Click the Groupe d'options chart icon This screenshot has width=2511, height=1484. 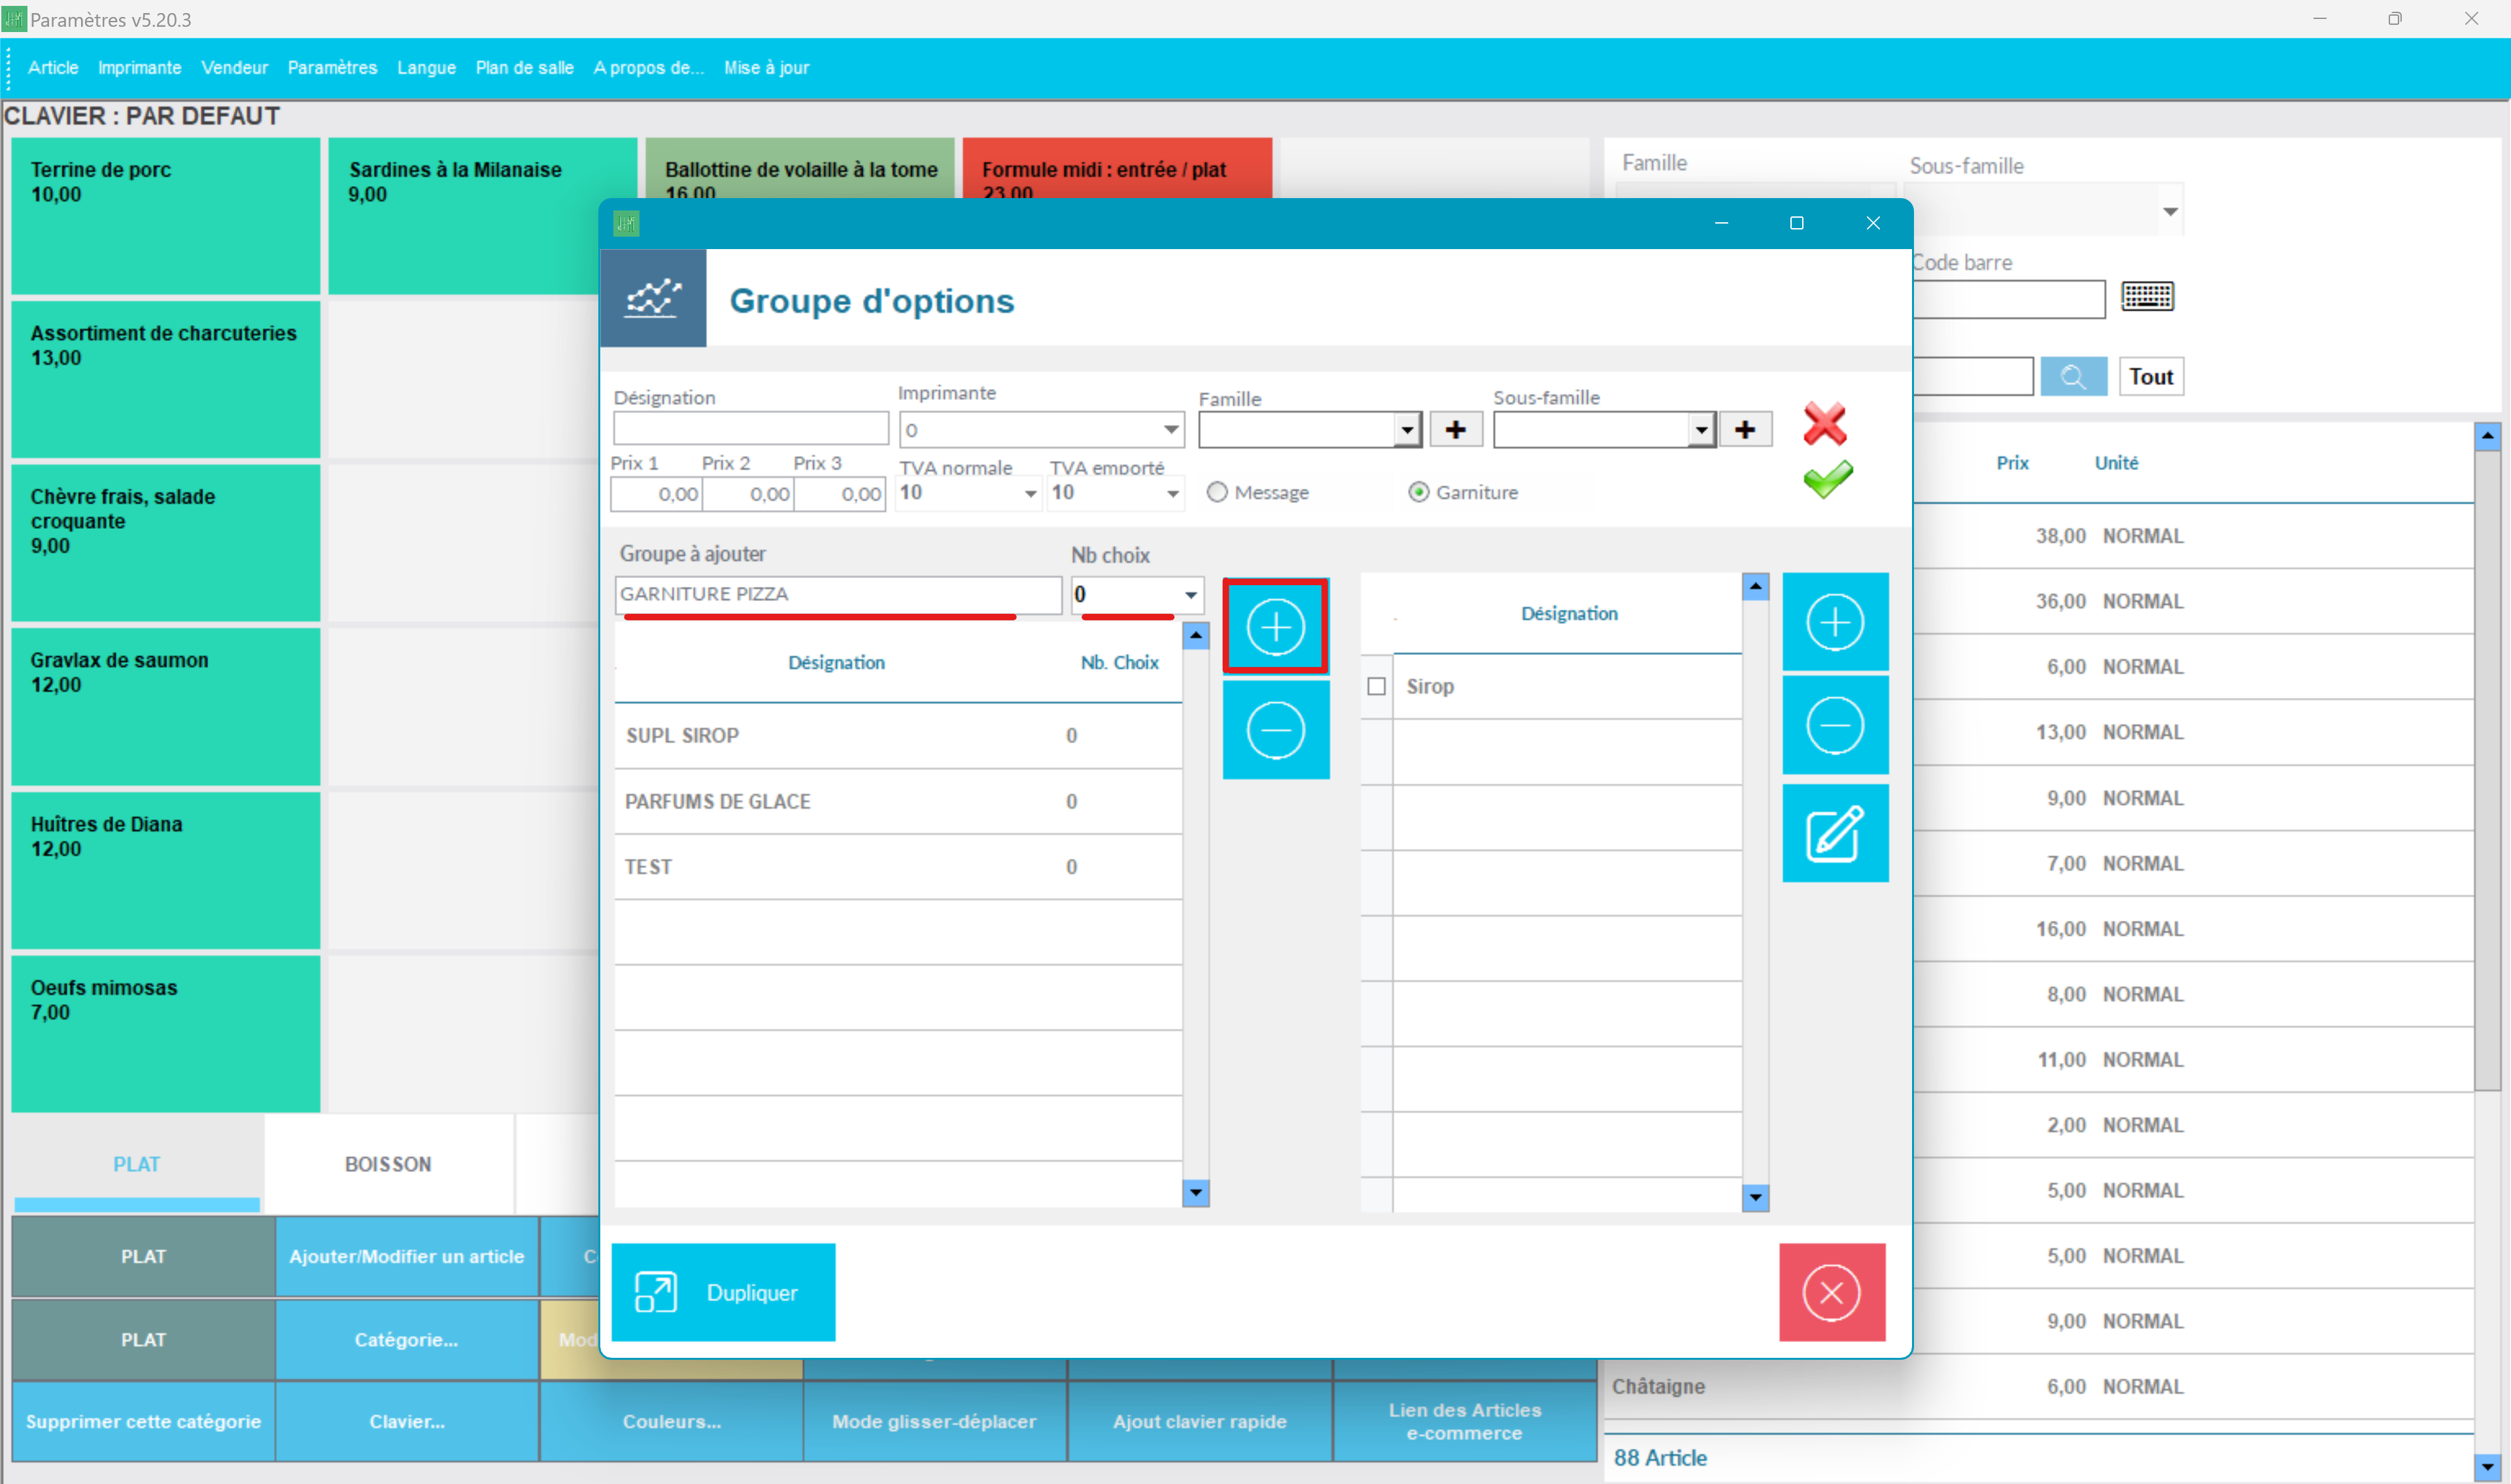[x=653, y=298]
